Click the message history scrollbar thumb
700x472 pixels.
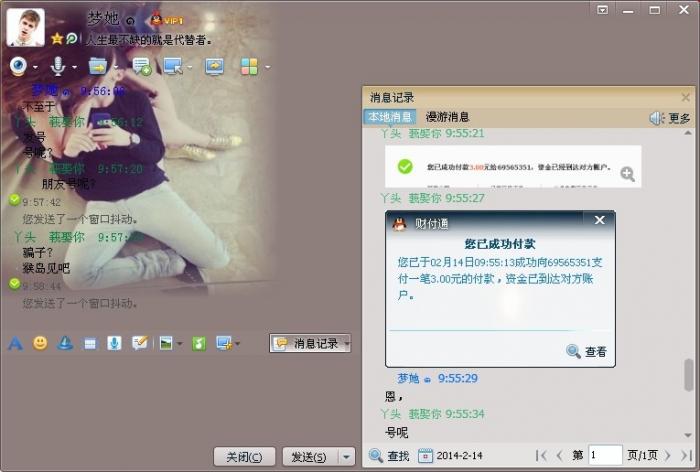(689, 375)
